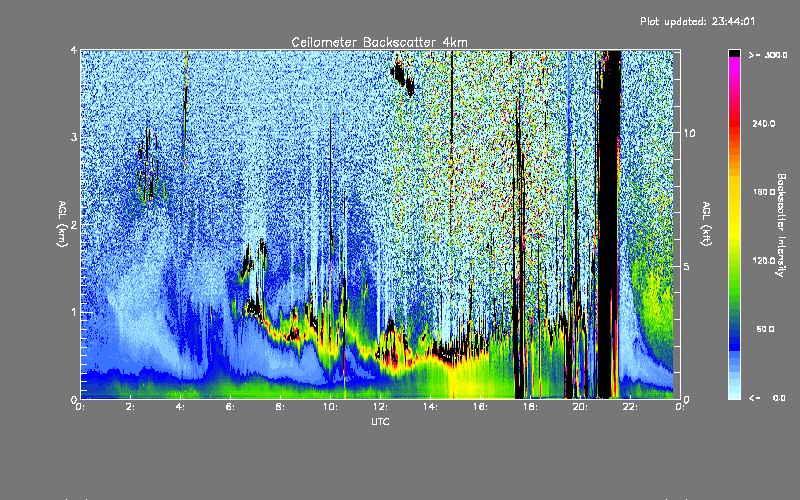This screenshot has width=800, height=500.
Task: Click the "12:" UTC tick label
Action: pyautogui.click(x=380, y=407)
